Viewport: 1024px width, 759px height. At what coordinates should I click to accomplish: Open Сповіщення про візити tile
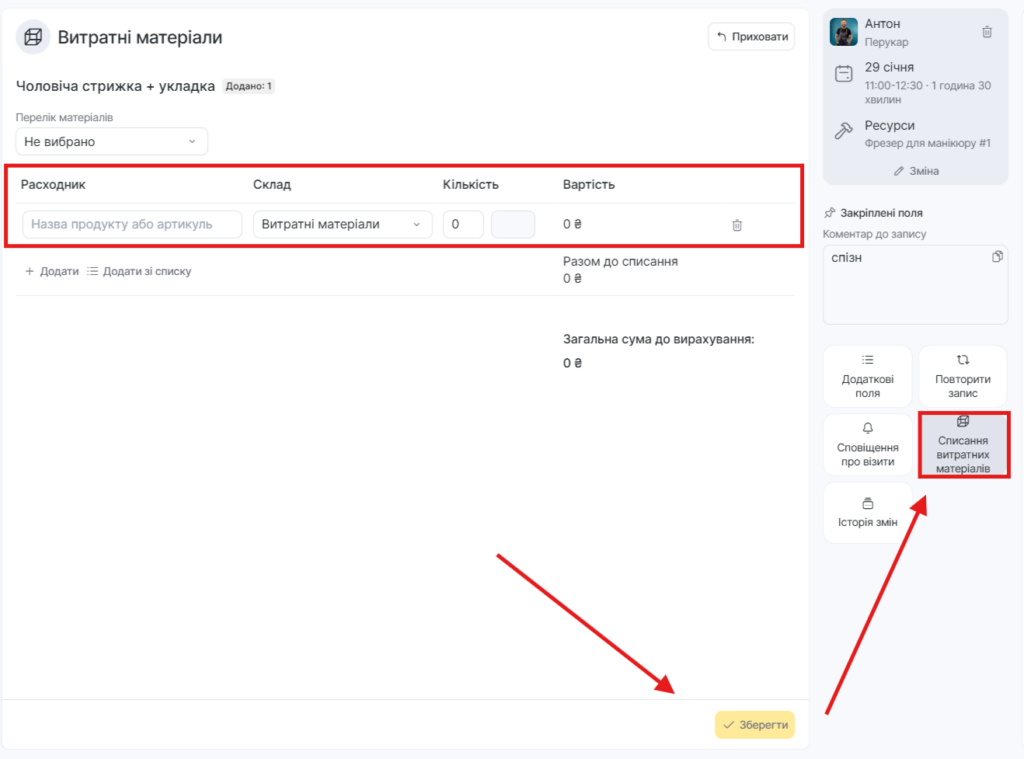867,445
